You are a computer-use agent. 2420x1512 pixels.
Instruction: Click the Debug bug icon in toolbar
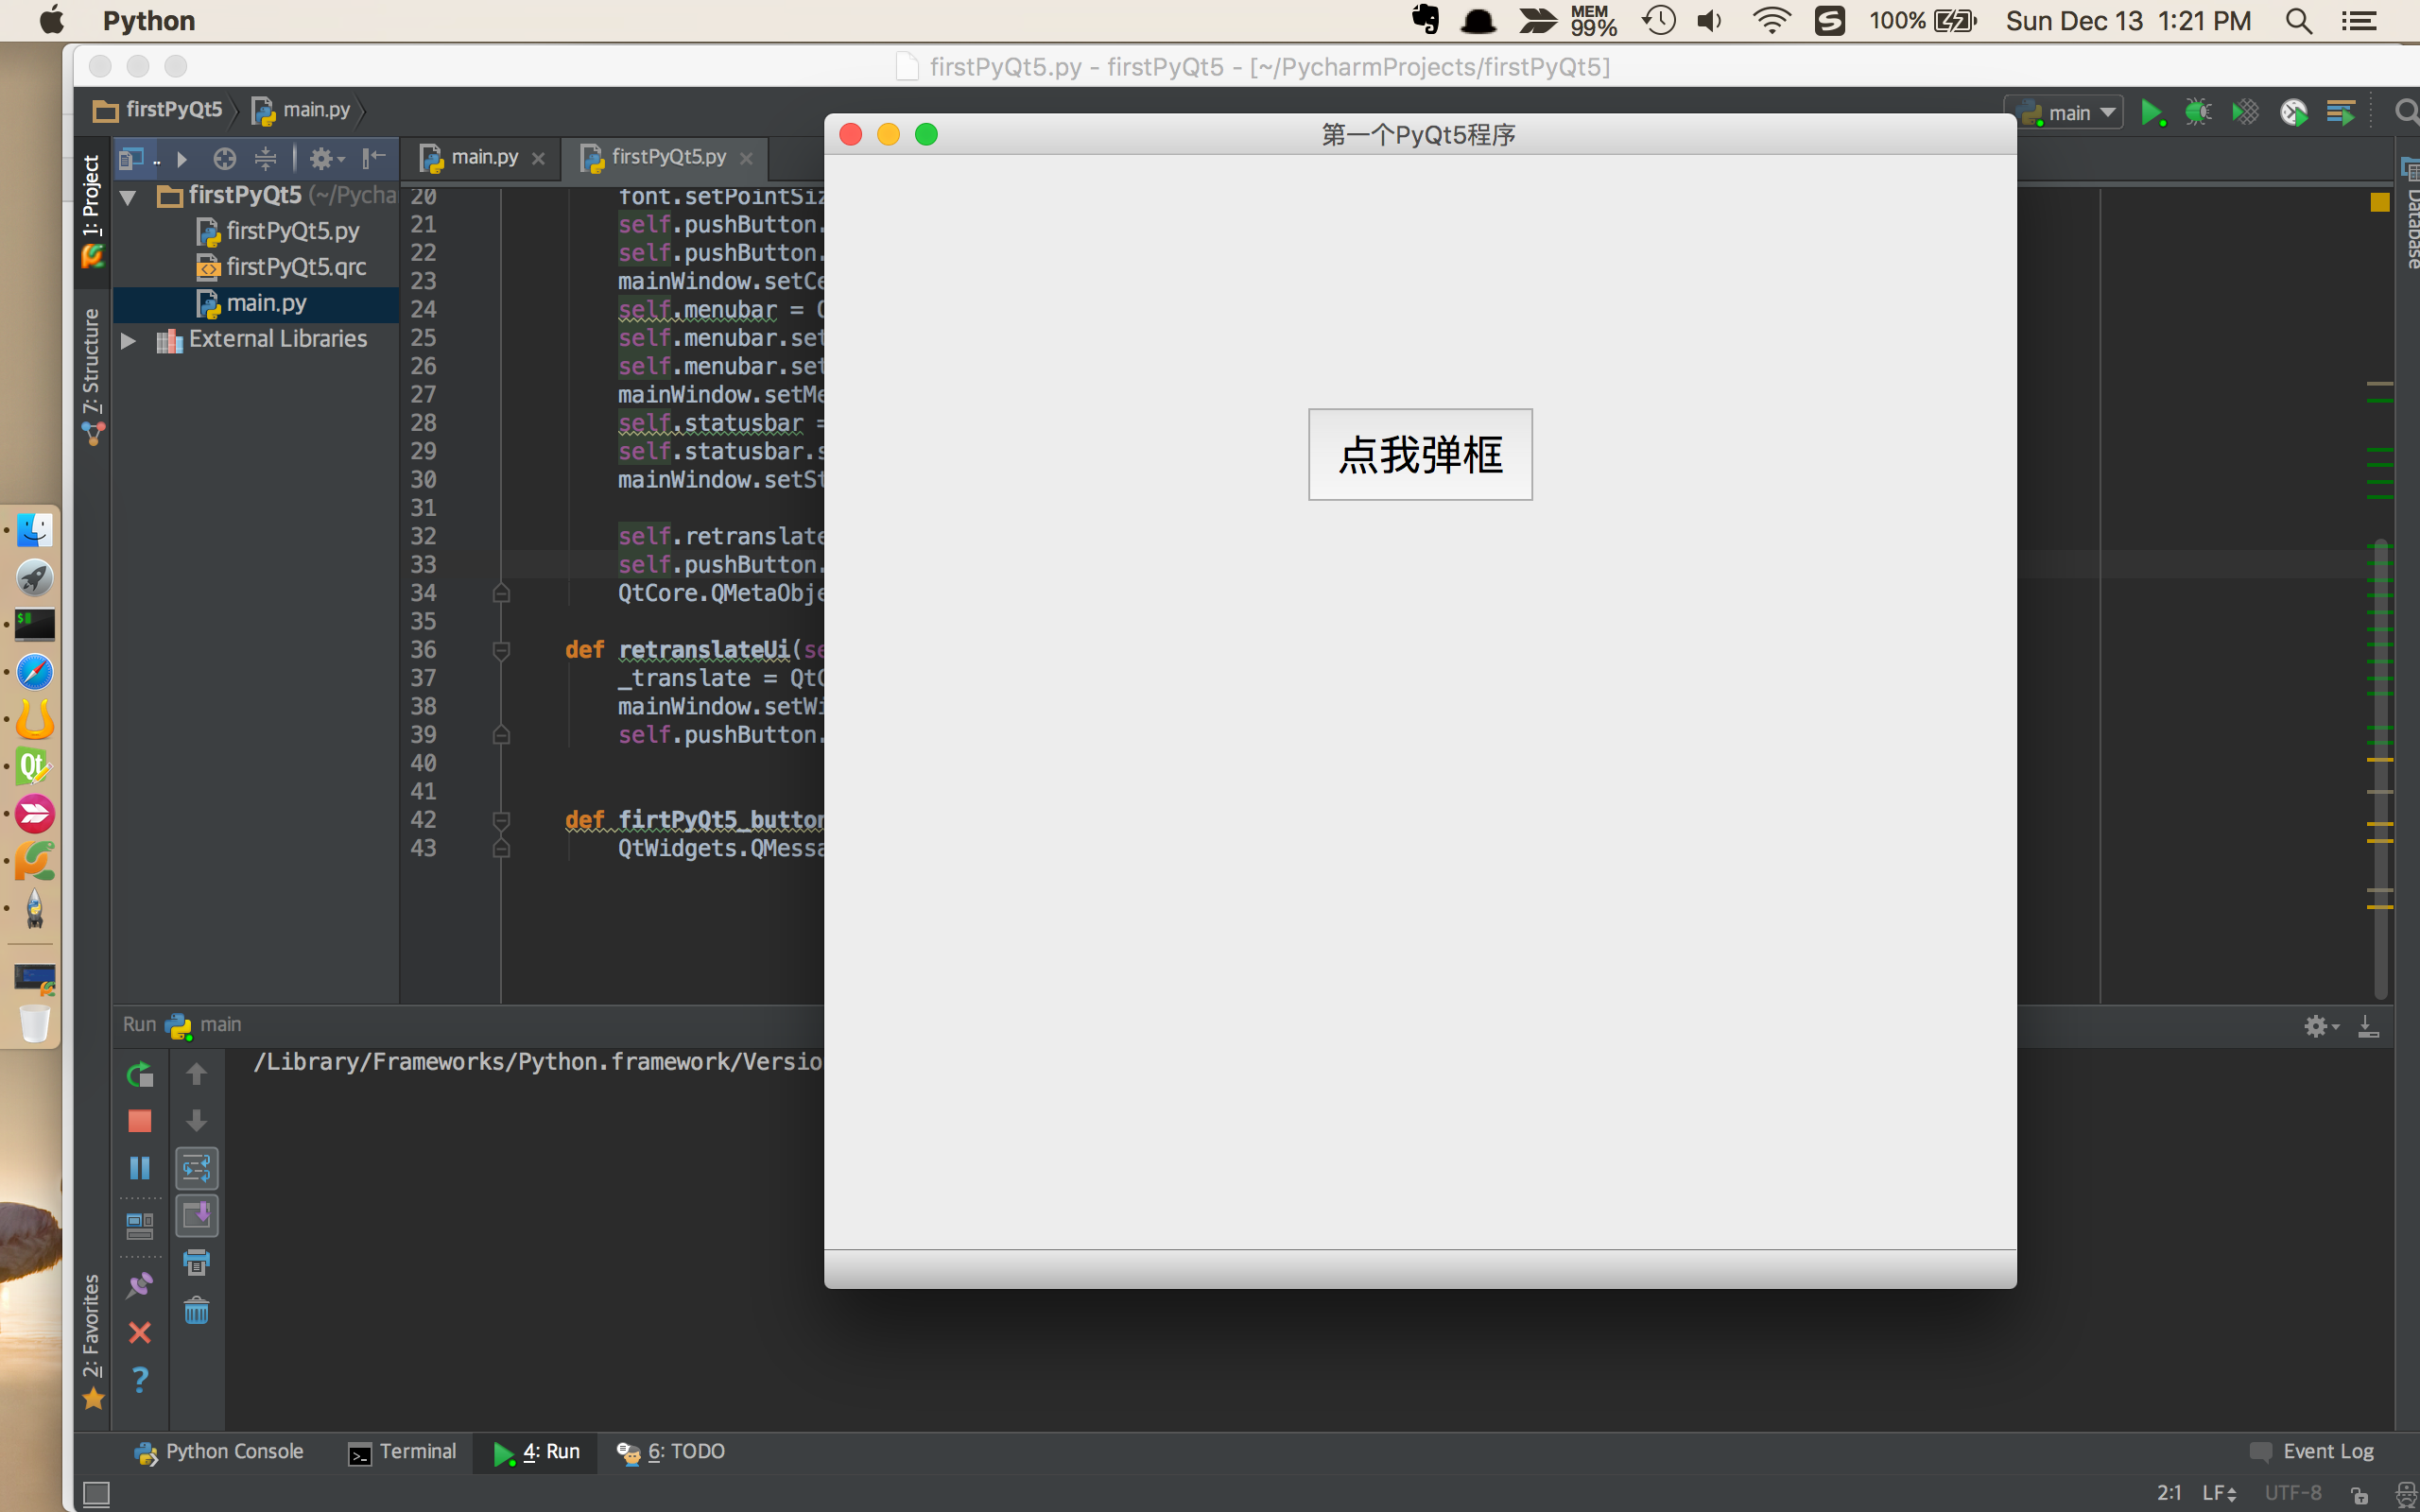(x=2198, y=113)
